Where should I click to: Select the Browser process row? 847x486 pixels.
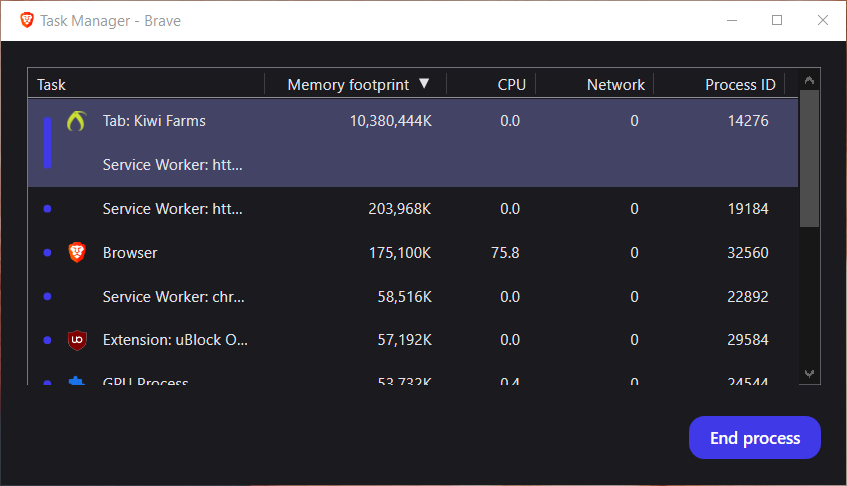pyautogui.click(x=413, y=252)
